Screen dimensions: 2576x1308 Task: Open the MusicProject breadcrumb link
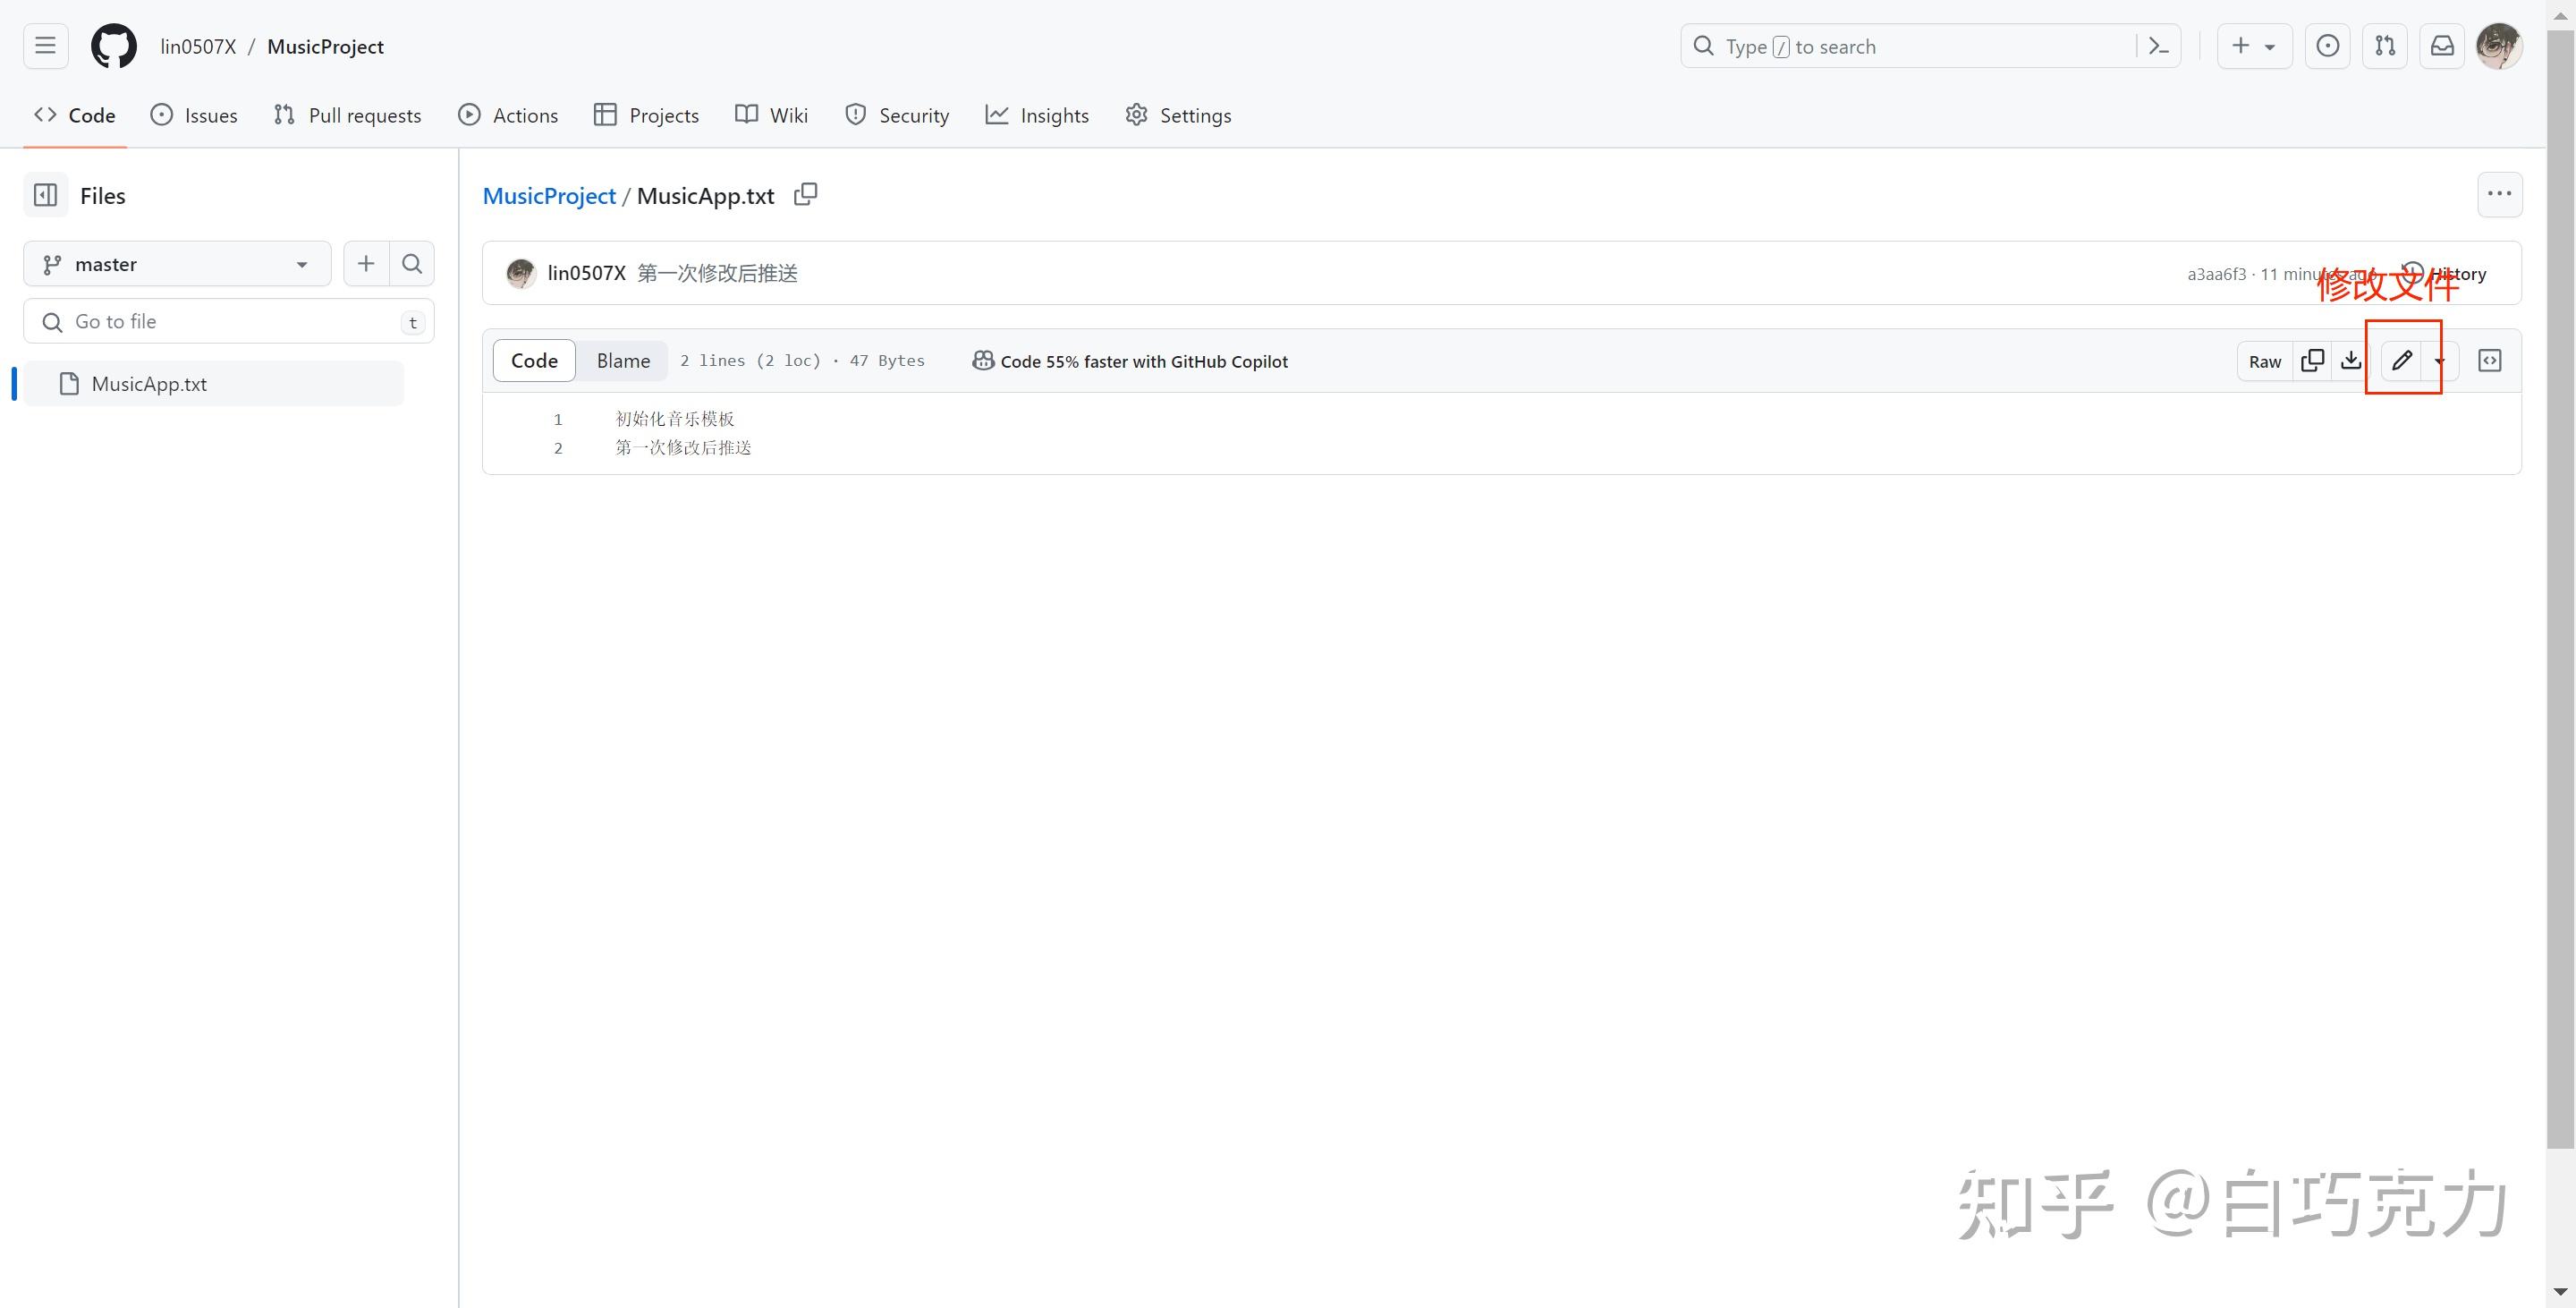(x=548, y=195)
